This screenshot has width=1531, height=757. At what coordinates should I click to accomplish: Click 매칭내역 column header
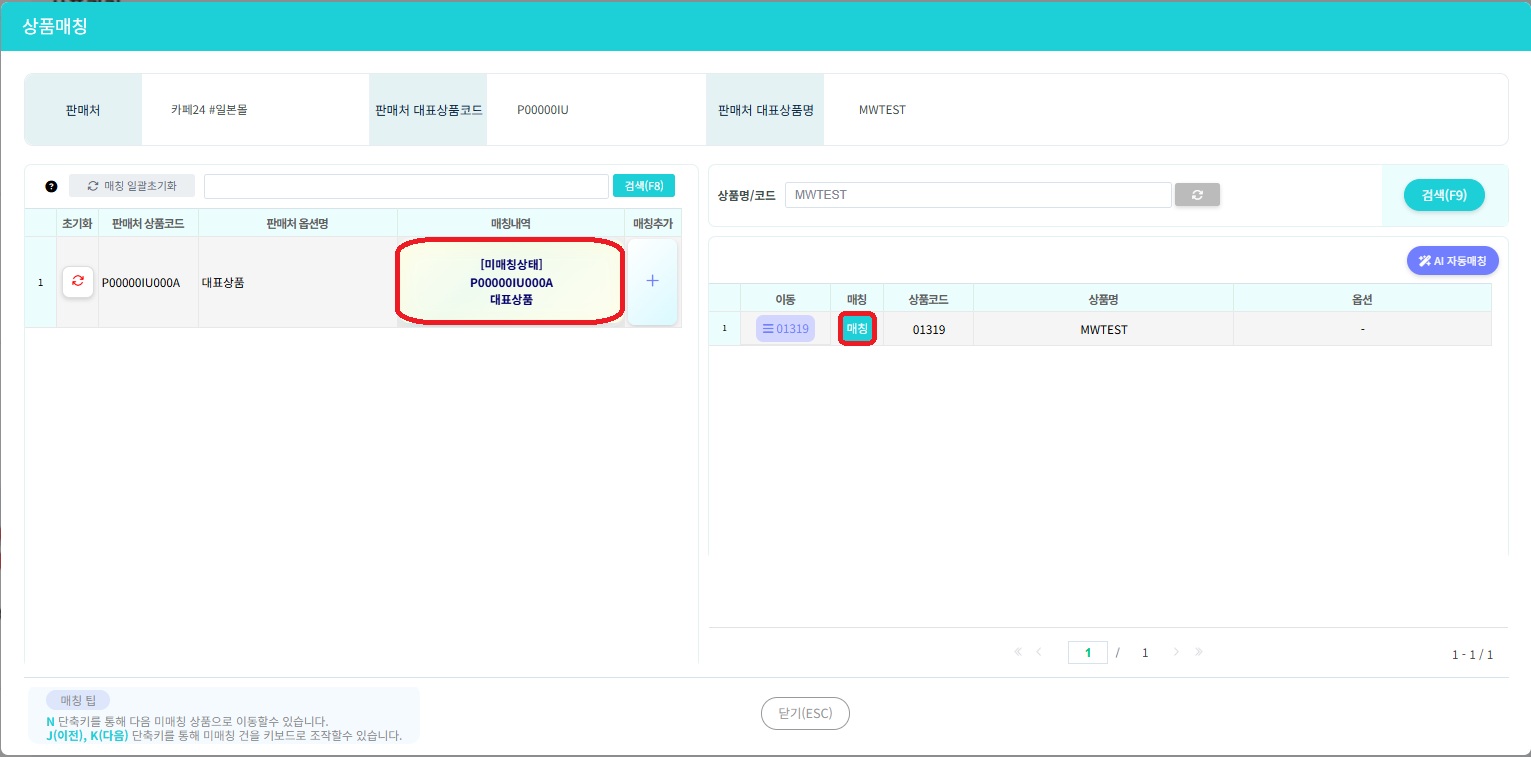511,223
